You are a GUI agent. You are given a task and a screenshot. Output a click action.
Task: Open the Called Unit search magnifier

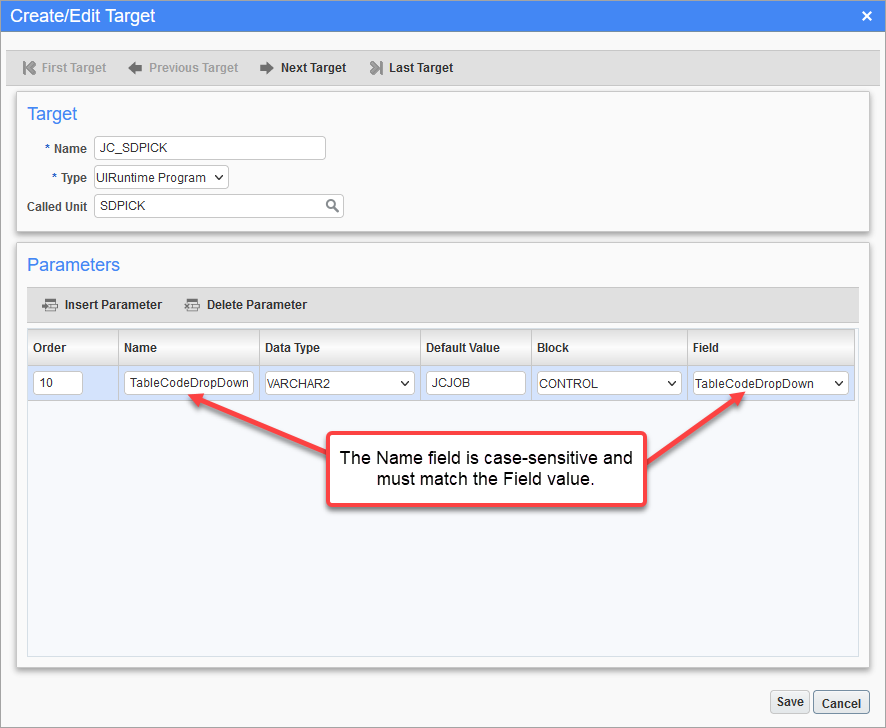point(332,206)
